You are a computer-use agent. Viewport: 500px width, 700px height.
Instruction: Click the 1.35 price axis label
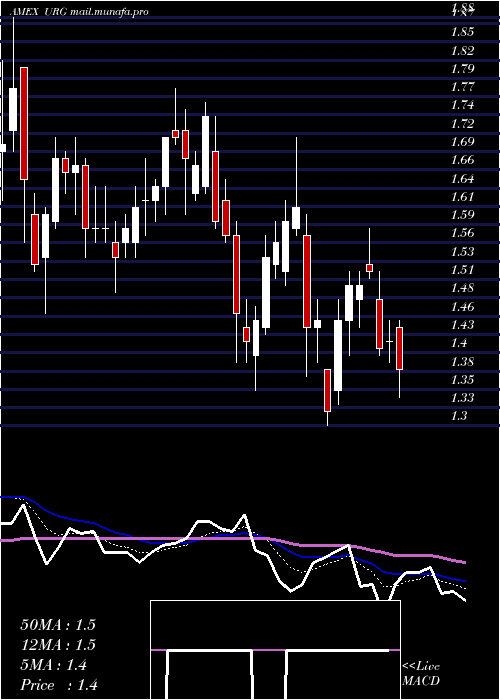(462, 379)
